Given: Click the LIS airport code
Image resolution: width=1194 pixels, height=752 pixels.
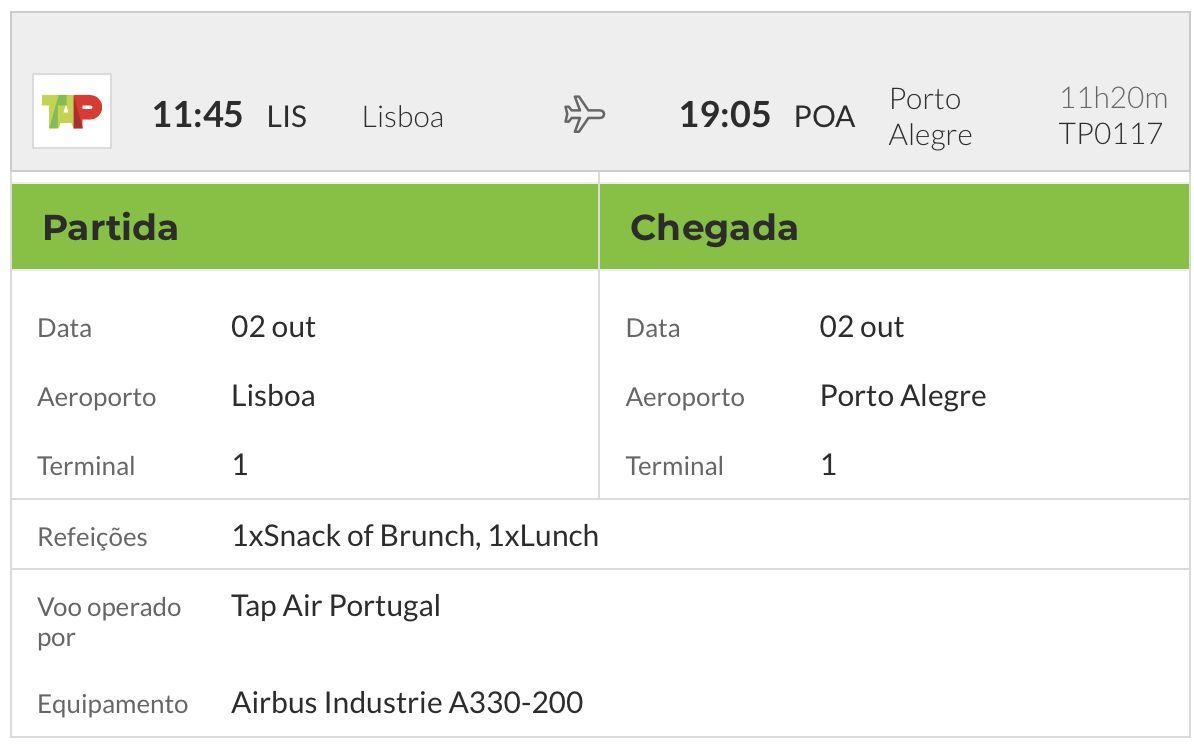Looking at the screenshot, I should click(286, 116).
